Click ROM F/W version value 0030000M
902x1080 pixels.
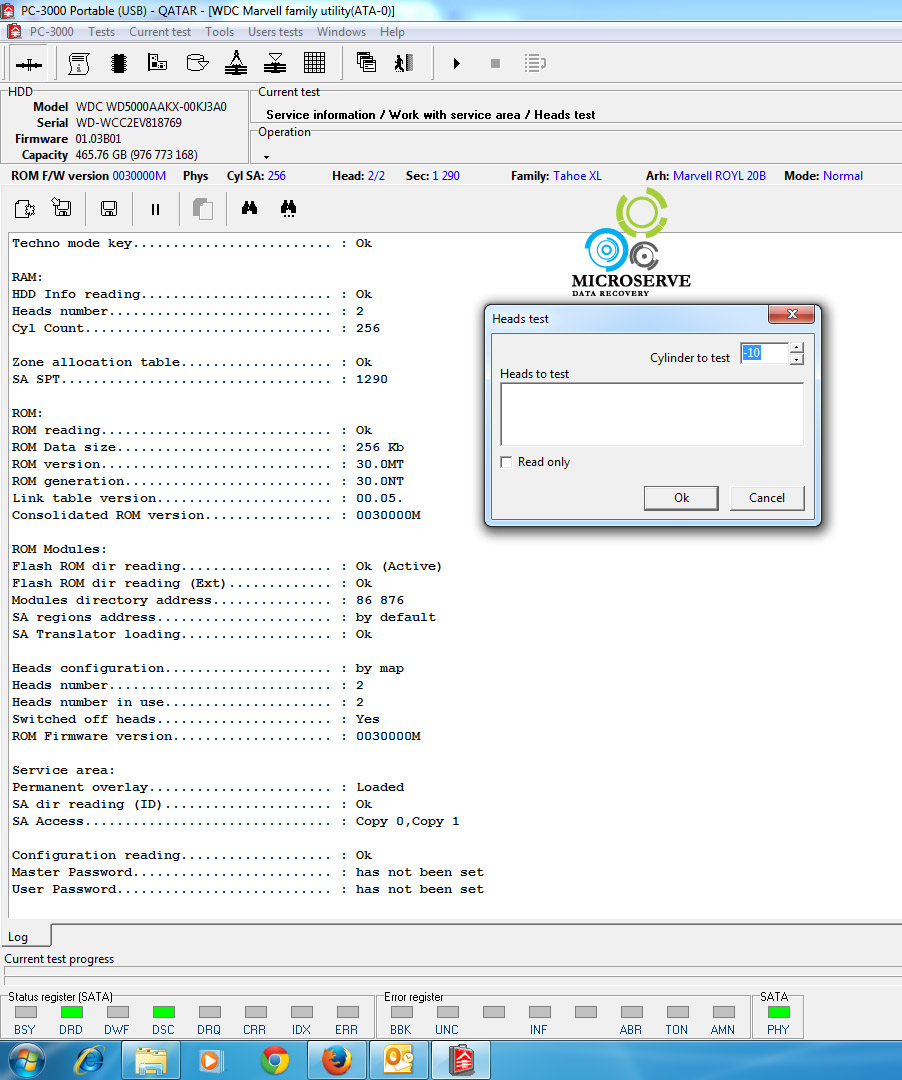(x=139, y=176)
